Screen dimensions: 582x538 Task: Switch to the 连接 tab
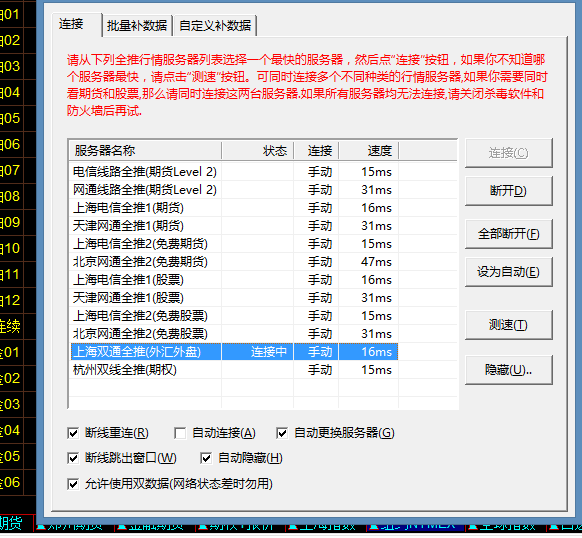tap(76, 25)
